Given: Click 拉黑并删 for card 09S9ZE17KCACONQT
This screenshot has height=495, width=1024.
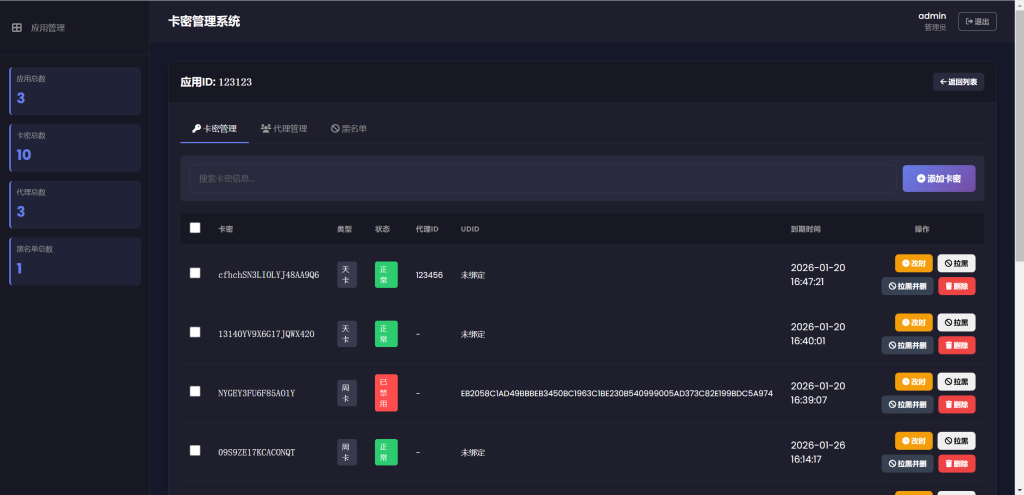Looking at the screenshot, I should tap(907, 463).
